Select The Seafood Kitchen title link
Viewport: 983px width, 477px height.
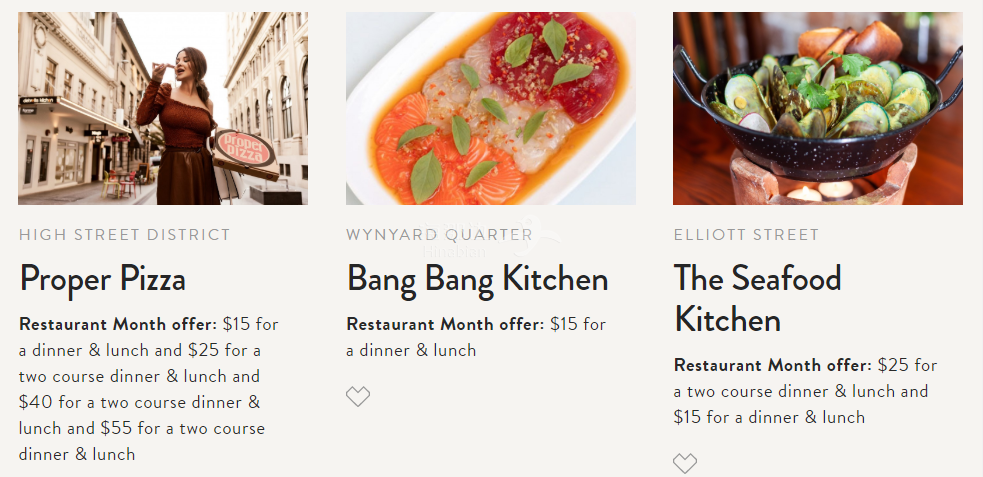(x=757, y=298)
